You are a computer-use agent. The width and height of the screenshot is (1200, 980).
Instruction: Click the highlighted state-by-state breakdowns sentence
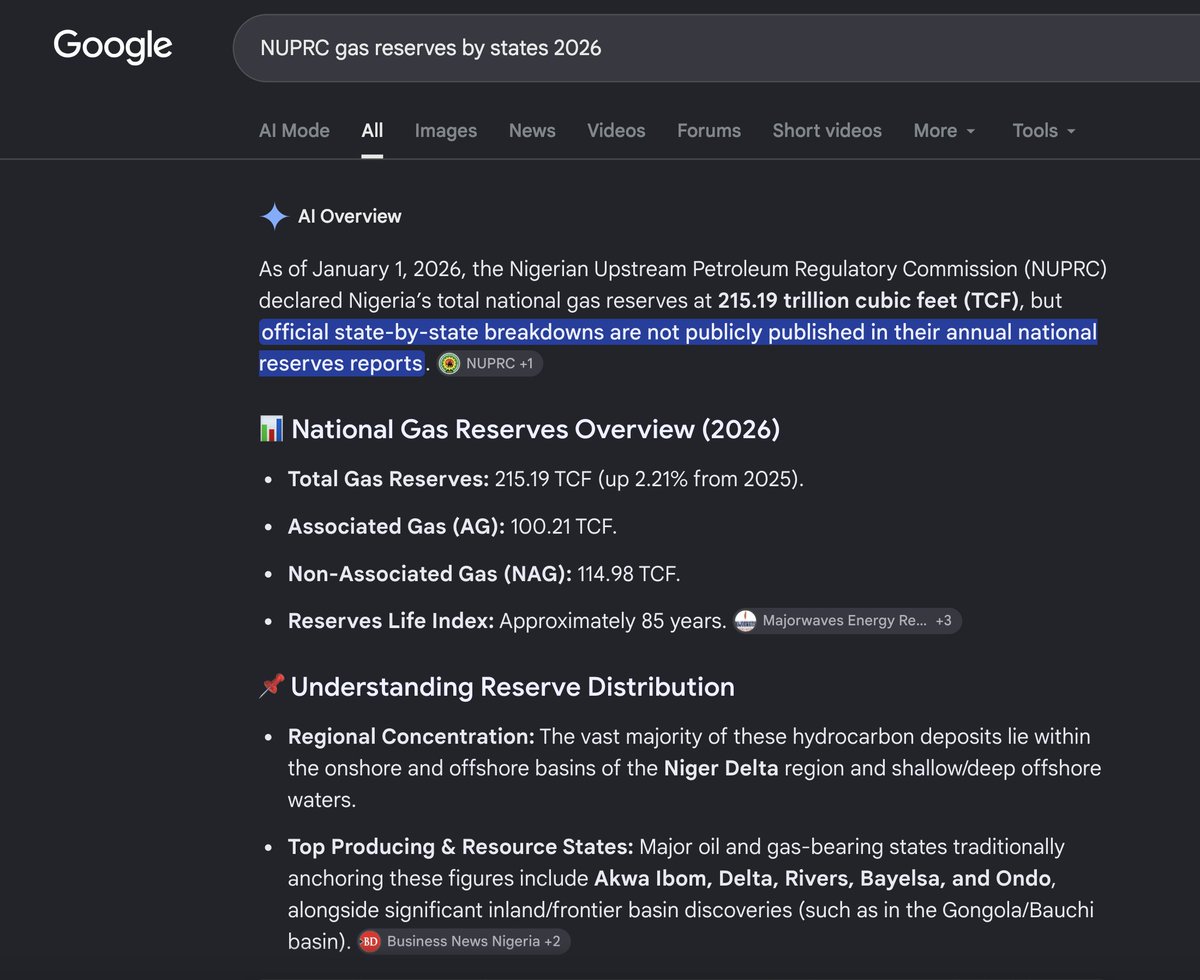(x=678, y=347)
